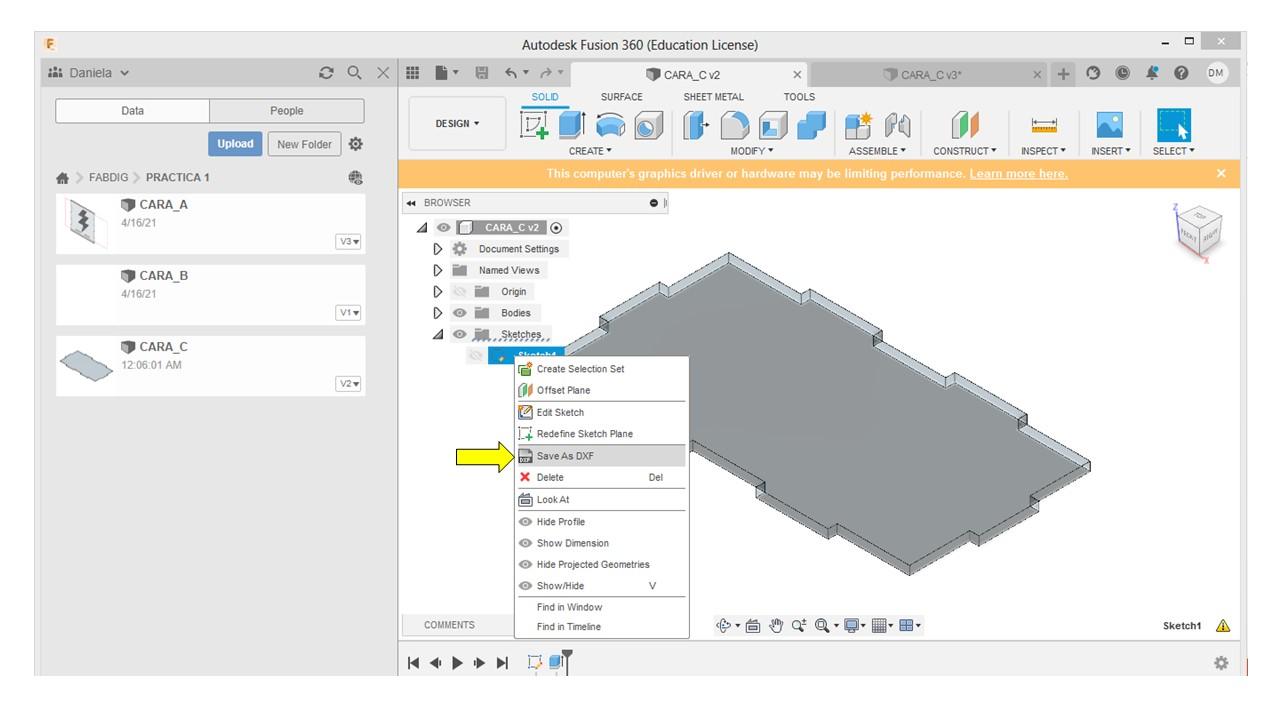Open the DESIGN workspace dropdown

coord(457,124)
